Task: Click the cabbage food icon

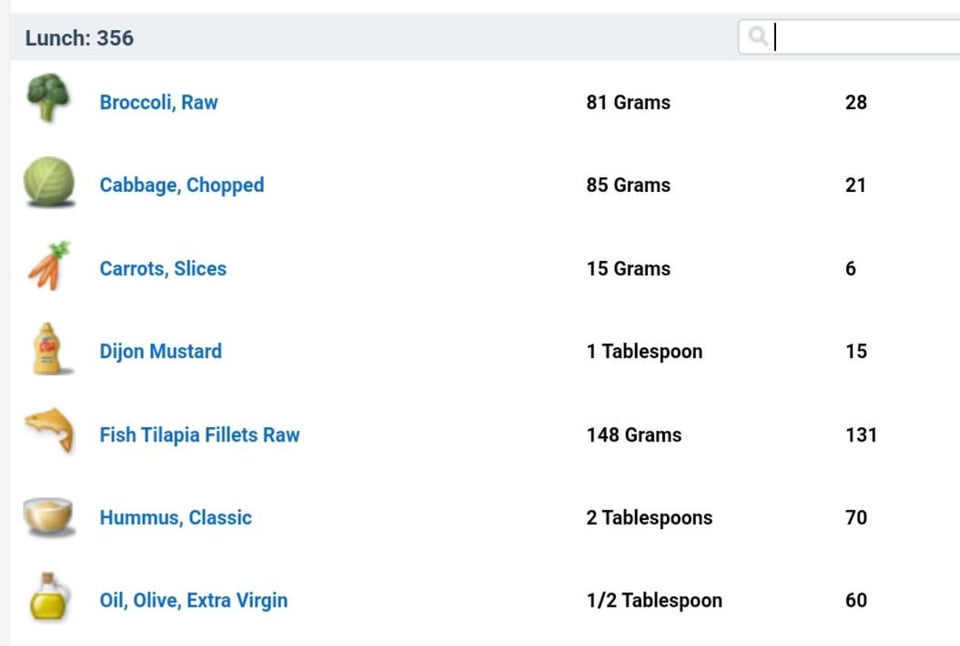Action: pos(49,183)
